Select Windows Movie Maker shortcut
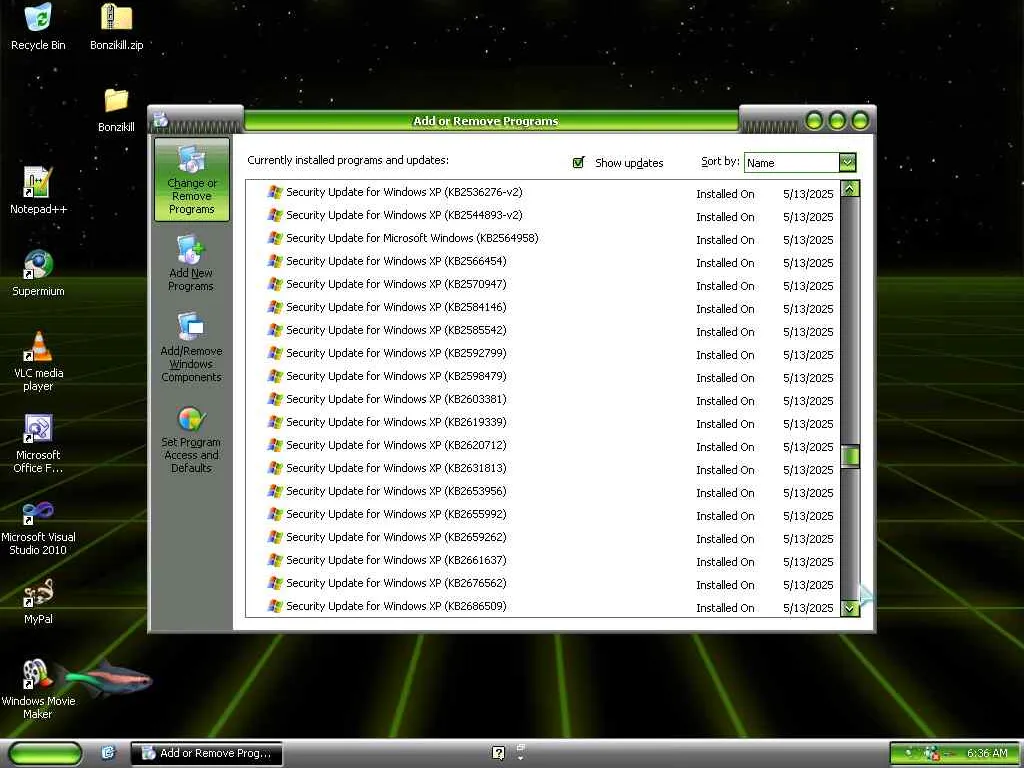Viewport: 1024px width, 768px height. pos(38,689)
